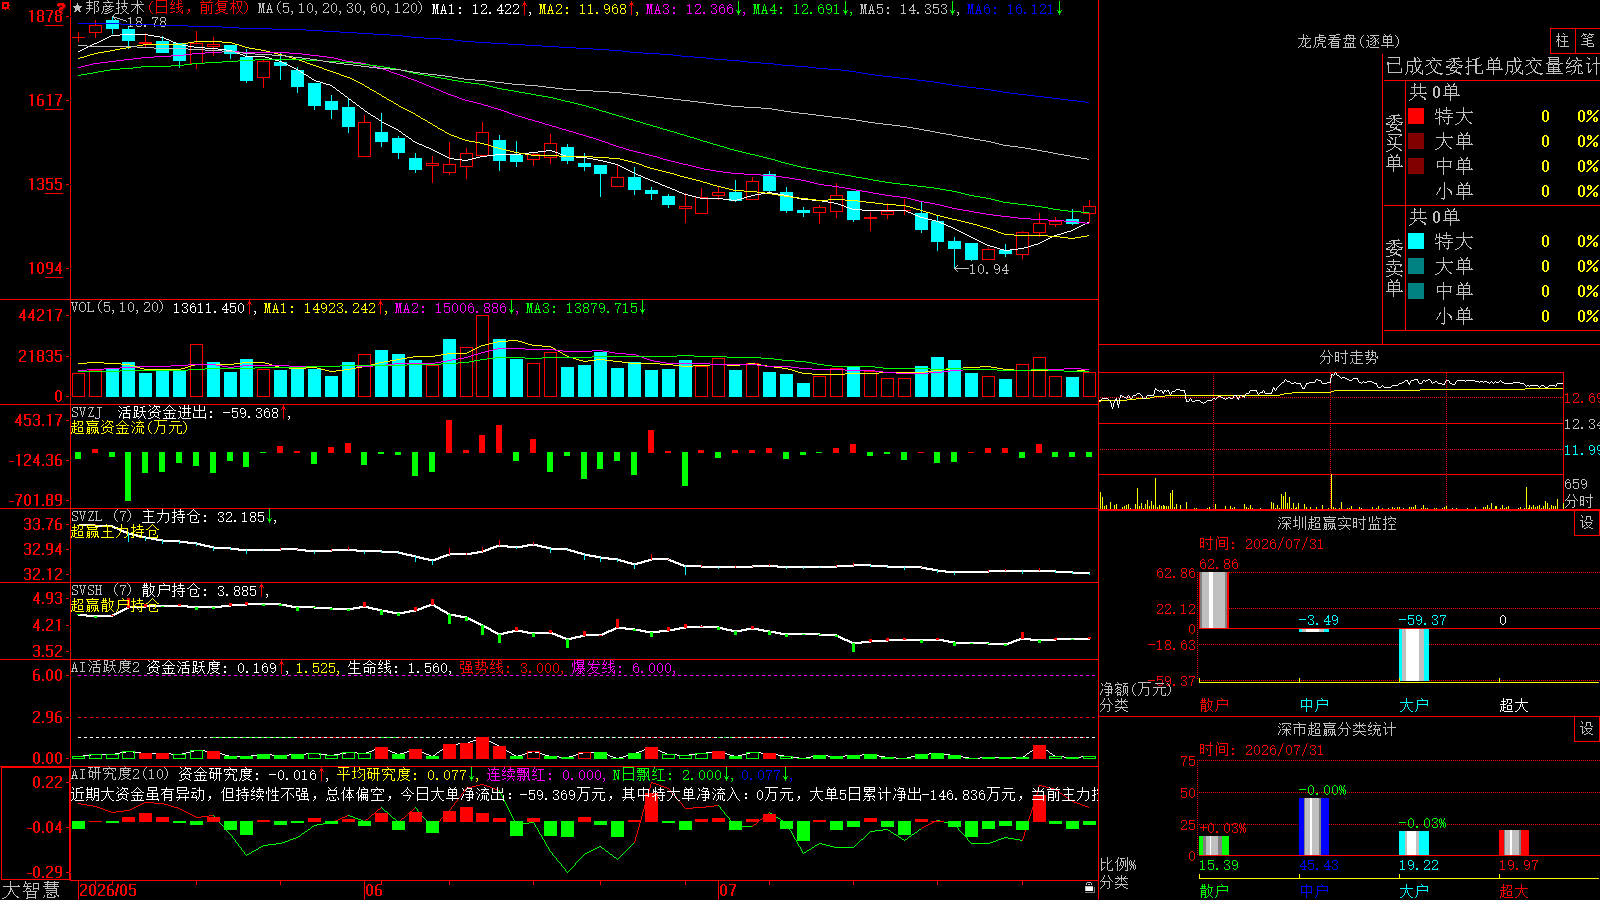
Task: Click the 10.94 low price marker
Action: coord(989,269)
